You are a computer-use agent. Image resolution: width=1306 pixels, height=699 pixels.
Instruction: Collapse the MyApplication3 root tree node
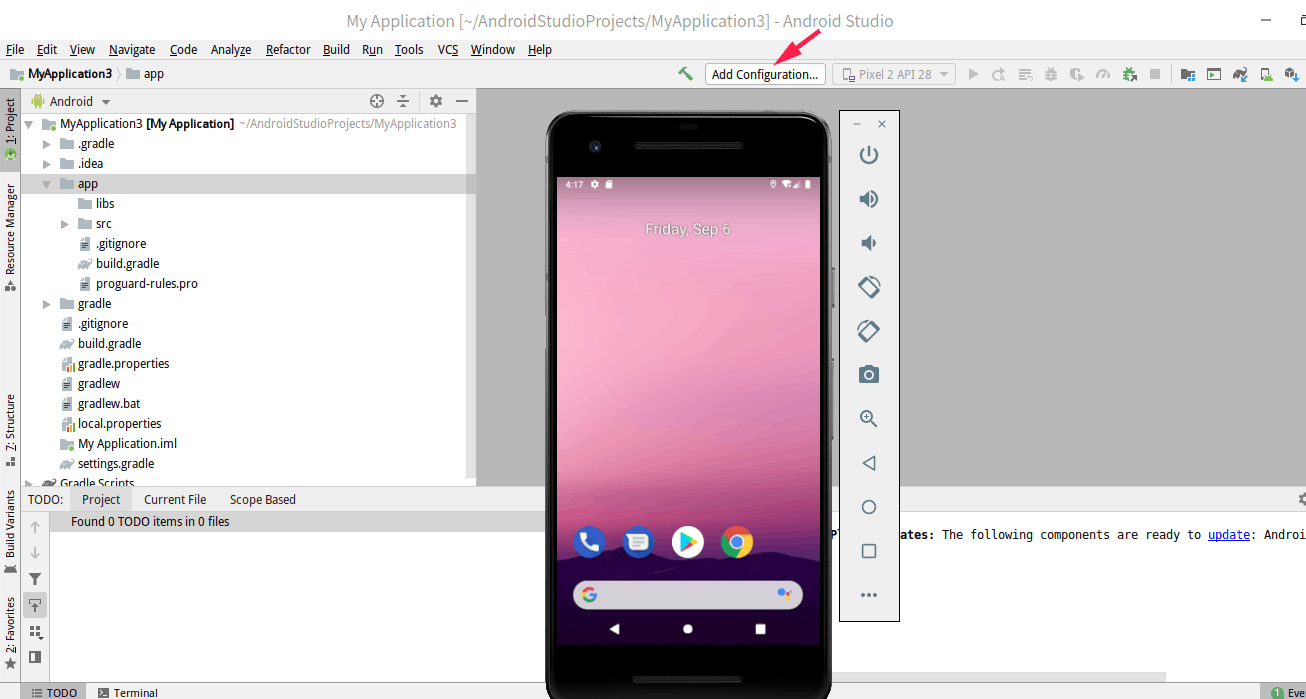click(x=28, y=124)
